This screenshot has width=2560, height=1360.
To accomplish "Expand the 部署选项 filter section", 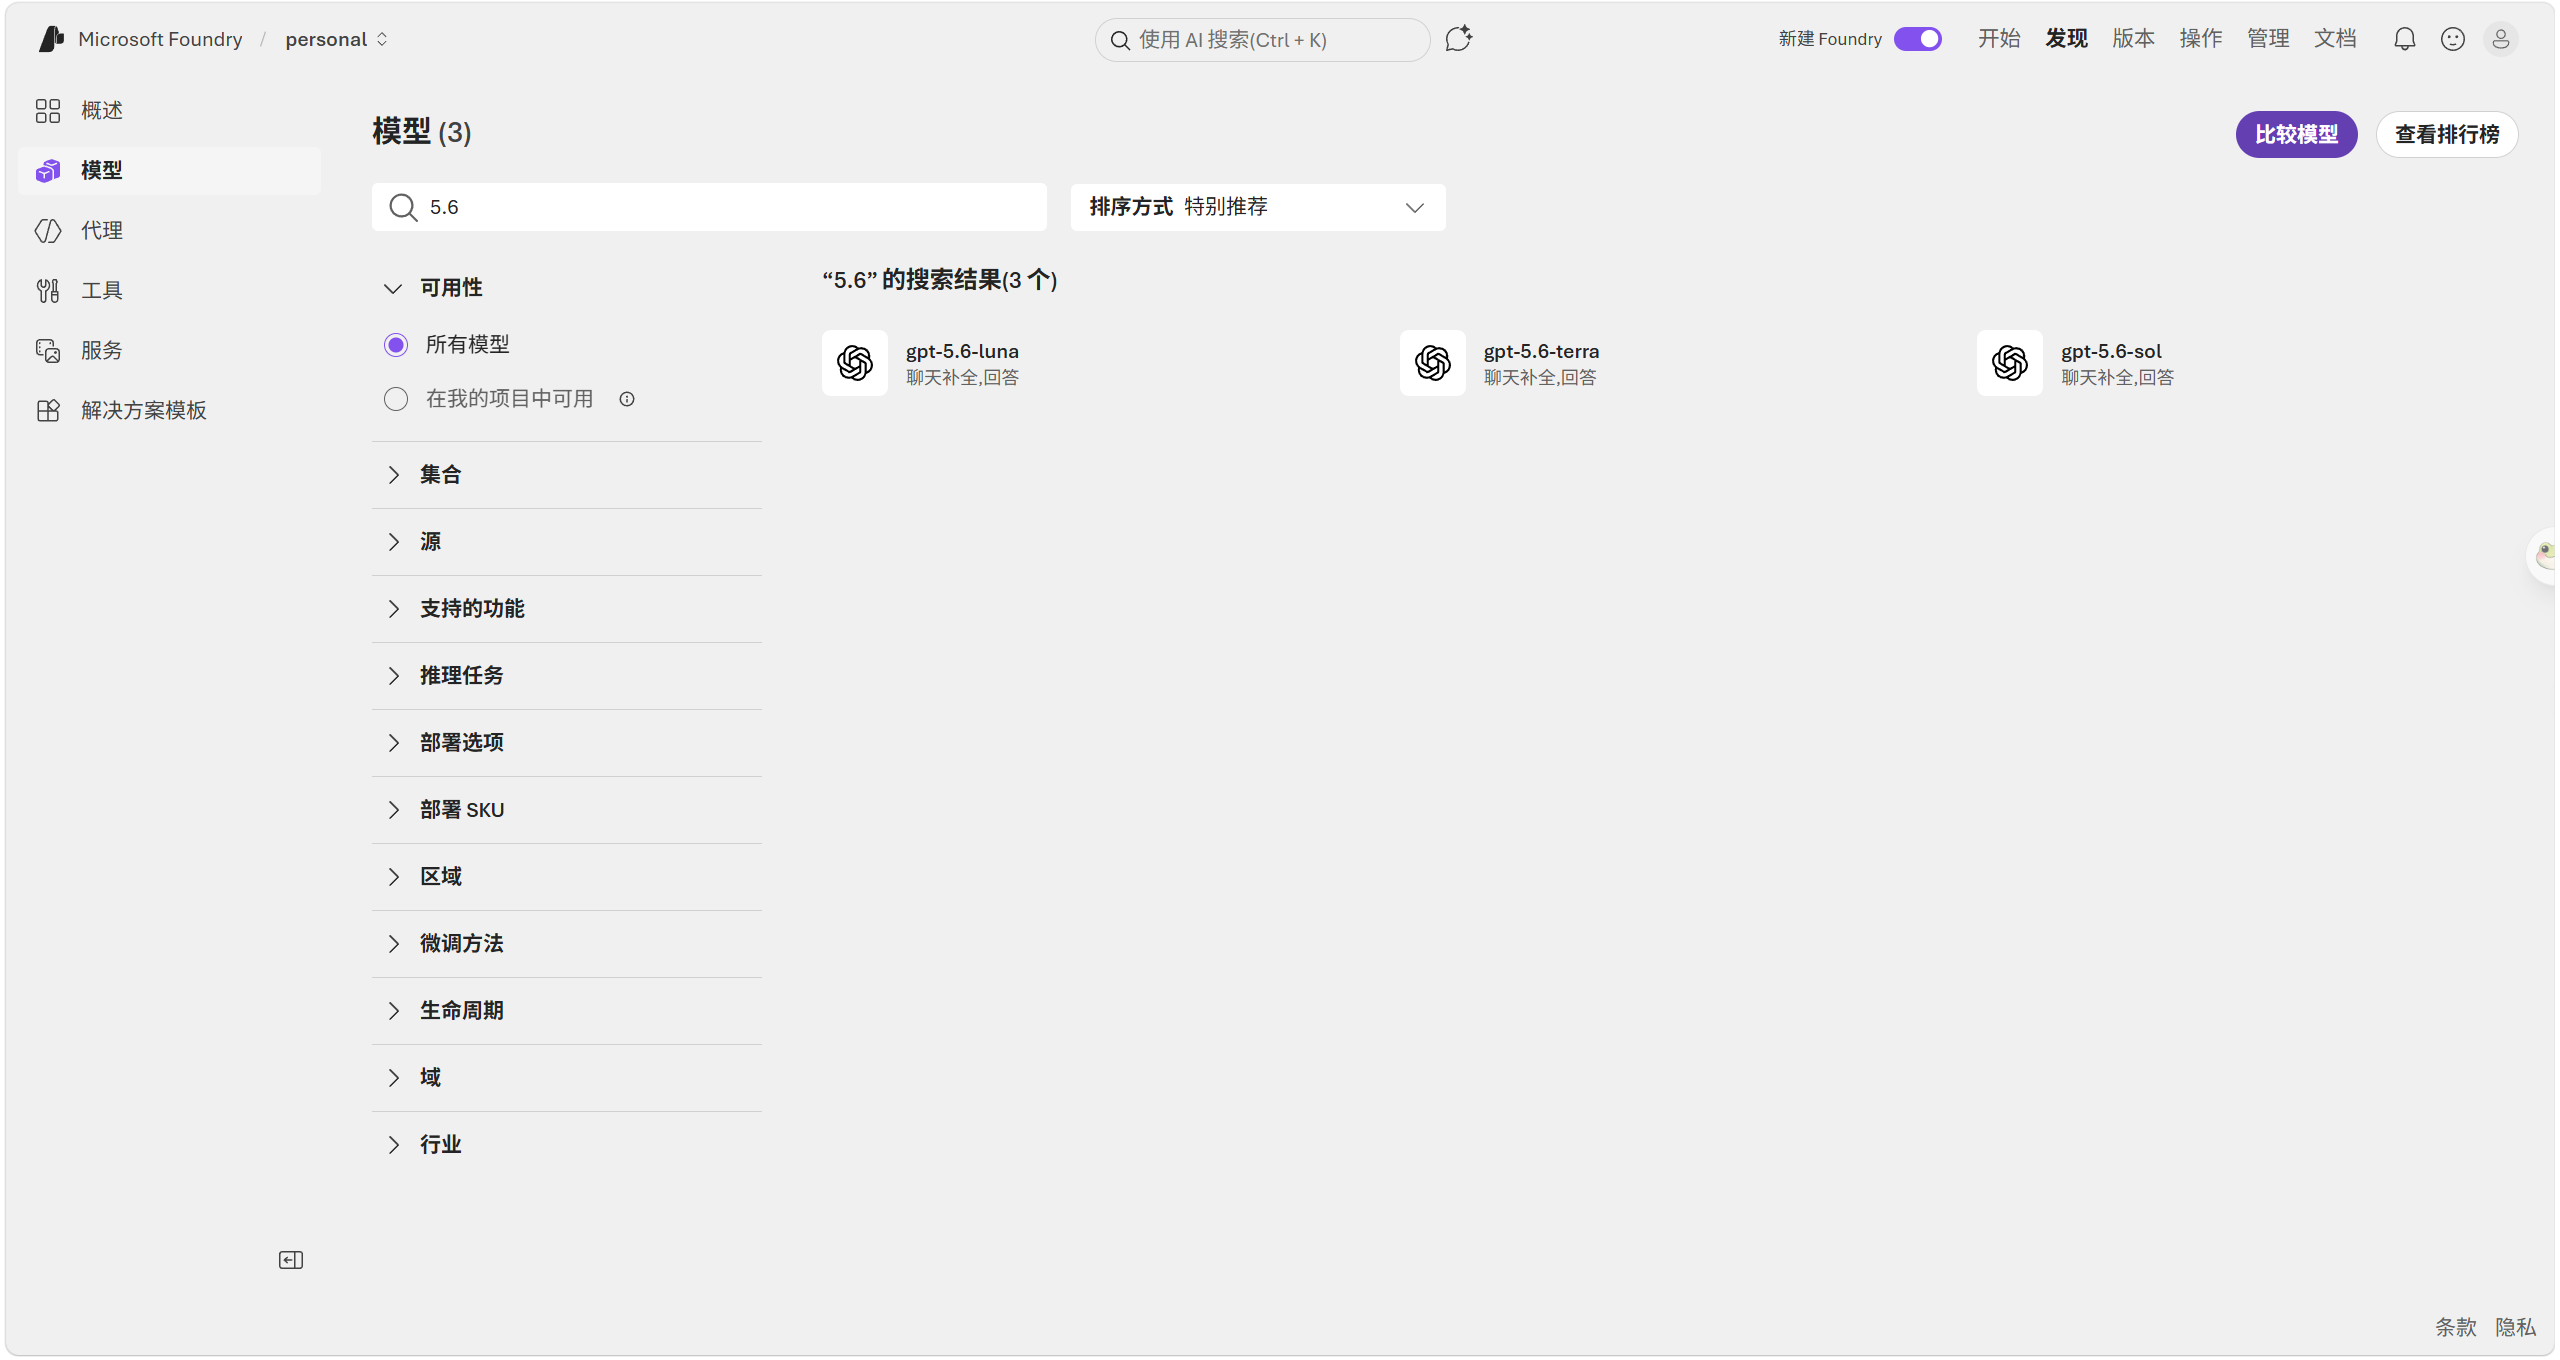I will click(567, 743).
